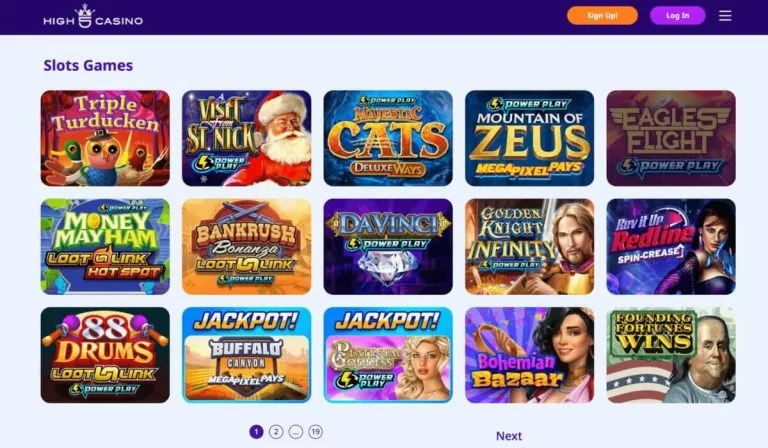Image resolution: width=768 pixels, height=448 pixels.
Task: Click the Next page link
Action: pyautogui.click(x=509, y=436)
